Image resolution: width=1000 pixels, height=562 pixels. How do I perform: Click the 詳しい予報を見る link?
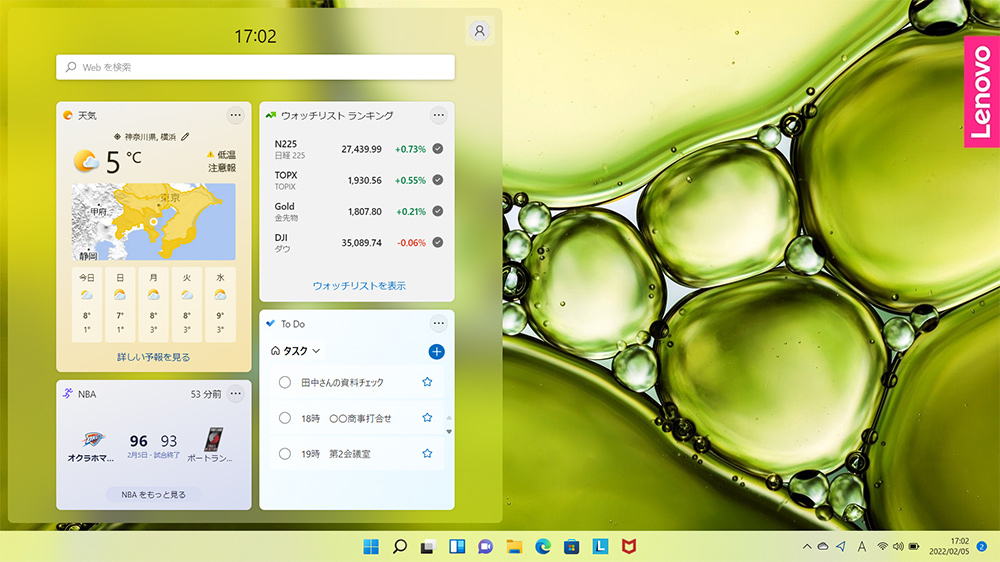pos(153,356)
